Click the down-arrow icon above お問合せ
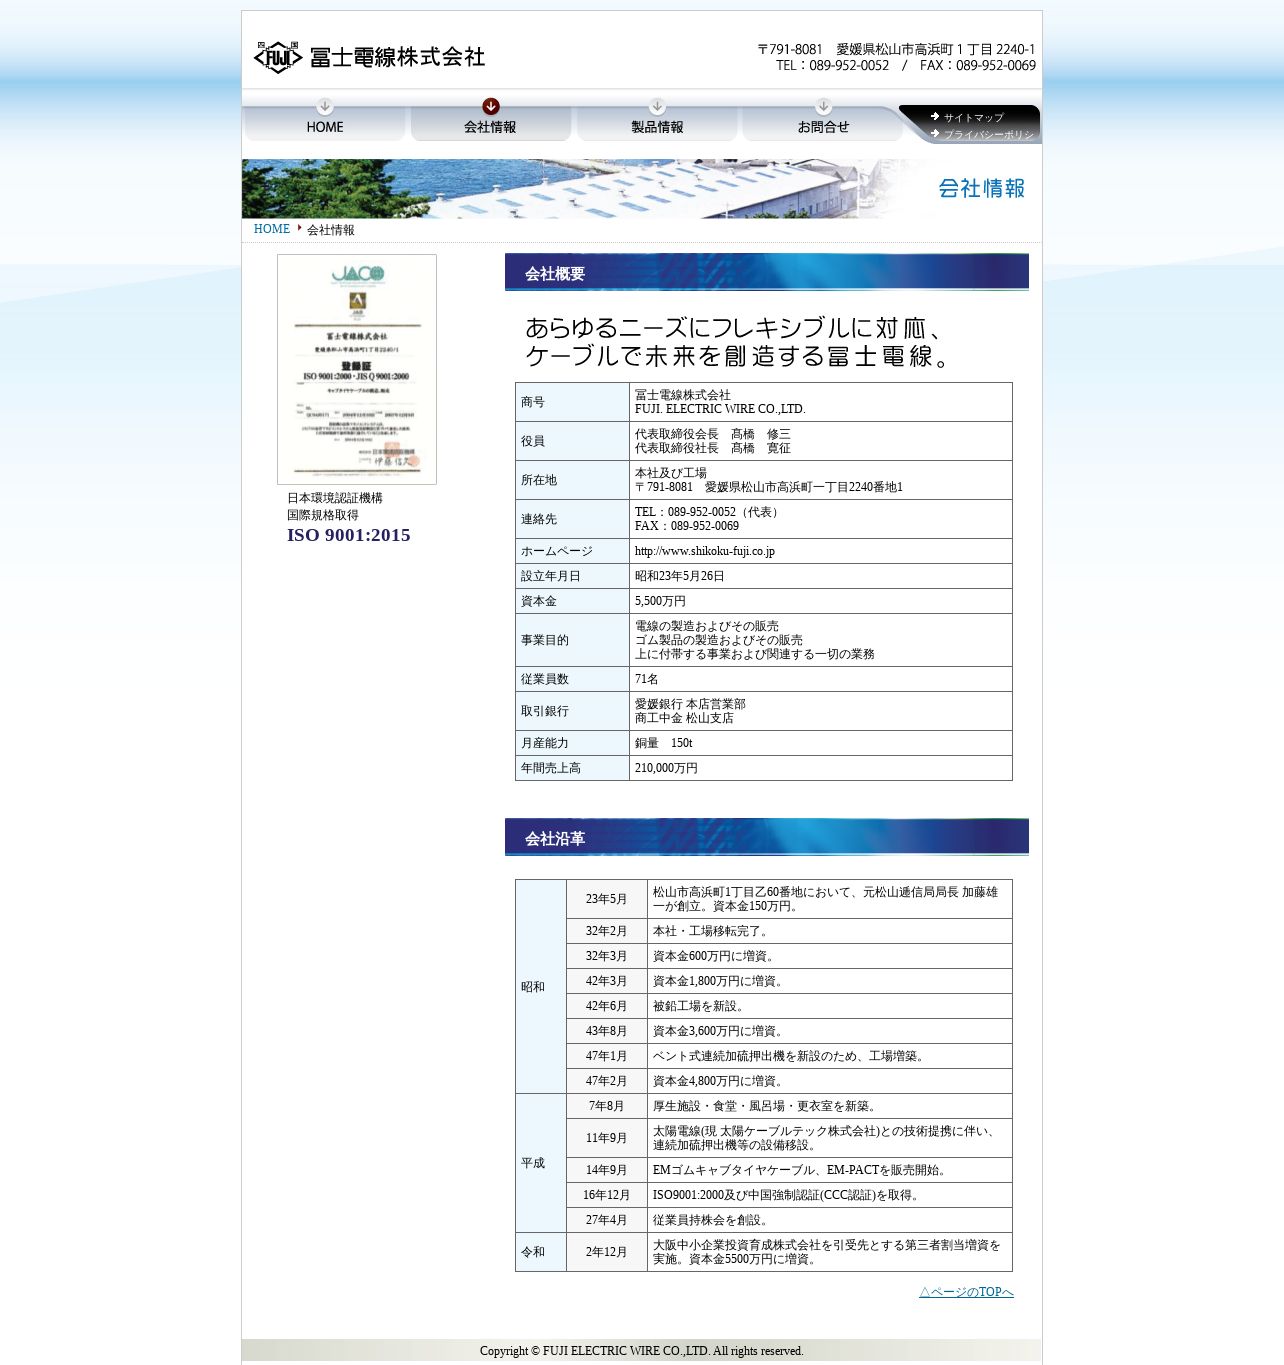Viewport: 1284px width, 1365px height. pos(823,106)
